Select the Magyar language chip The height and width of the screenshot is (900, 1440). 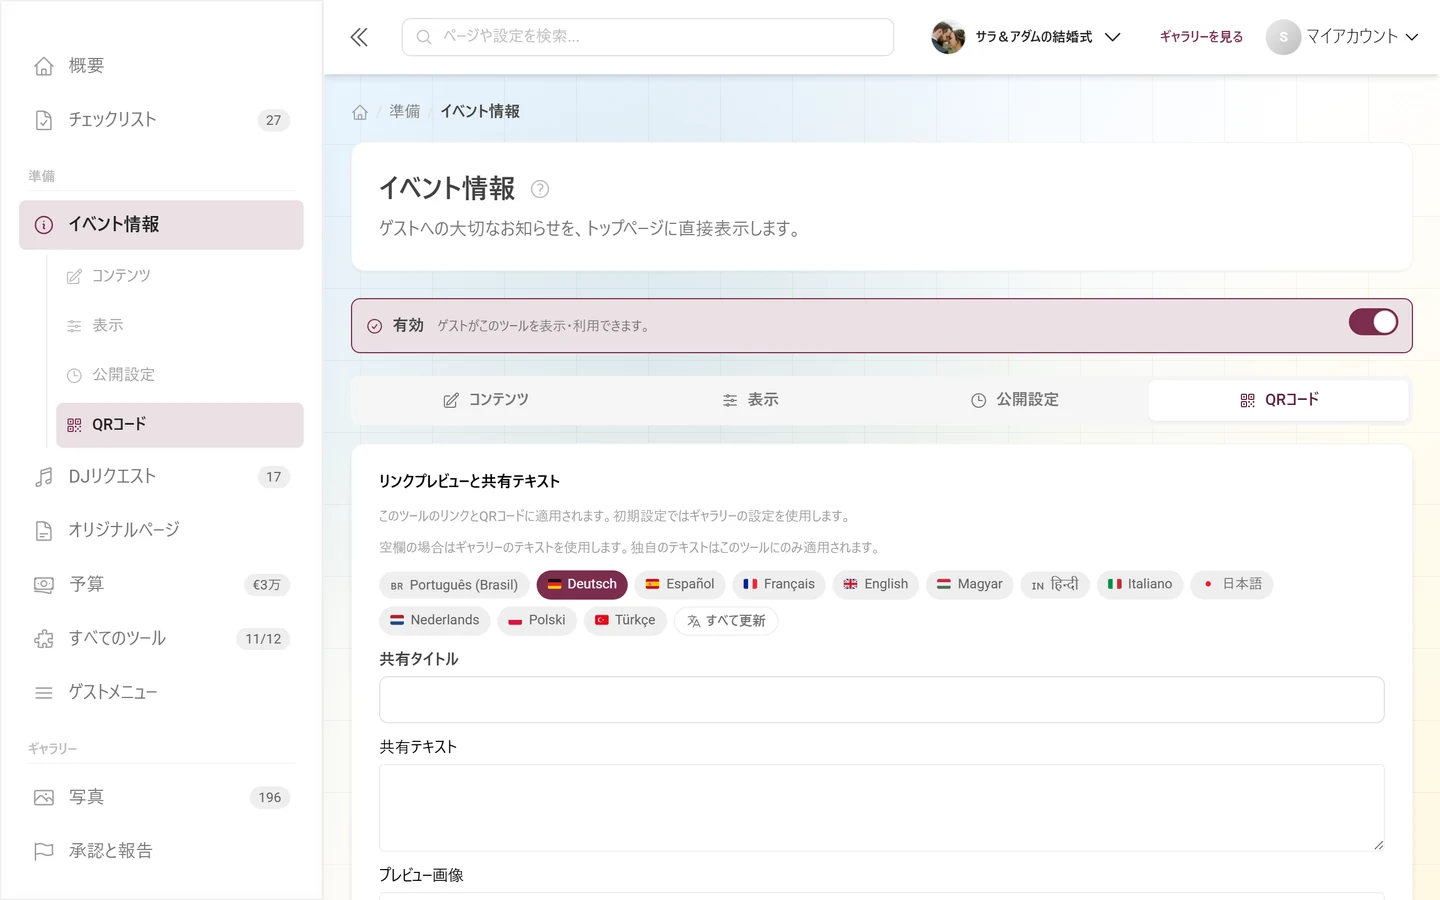(x=970, y=584)
